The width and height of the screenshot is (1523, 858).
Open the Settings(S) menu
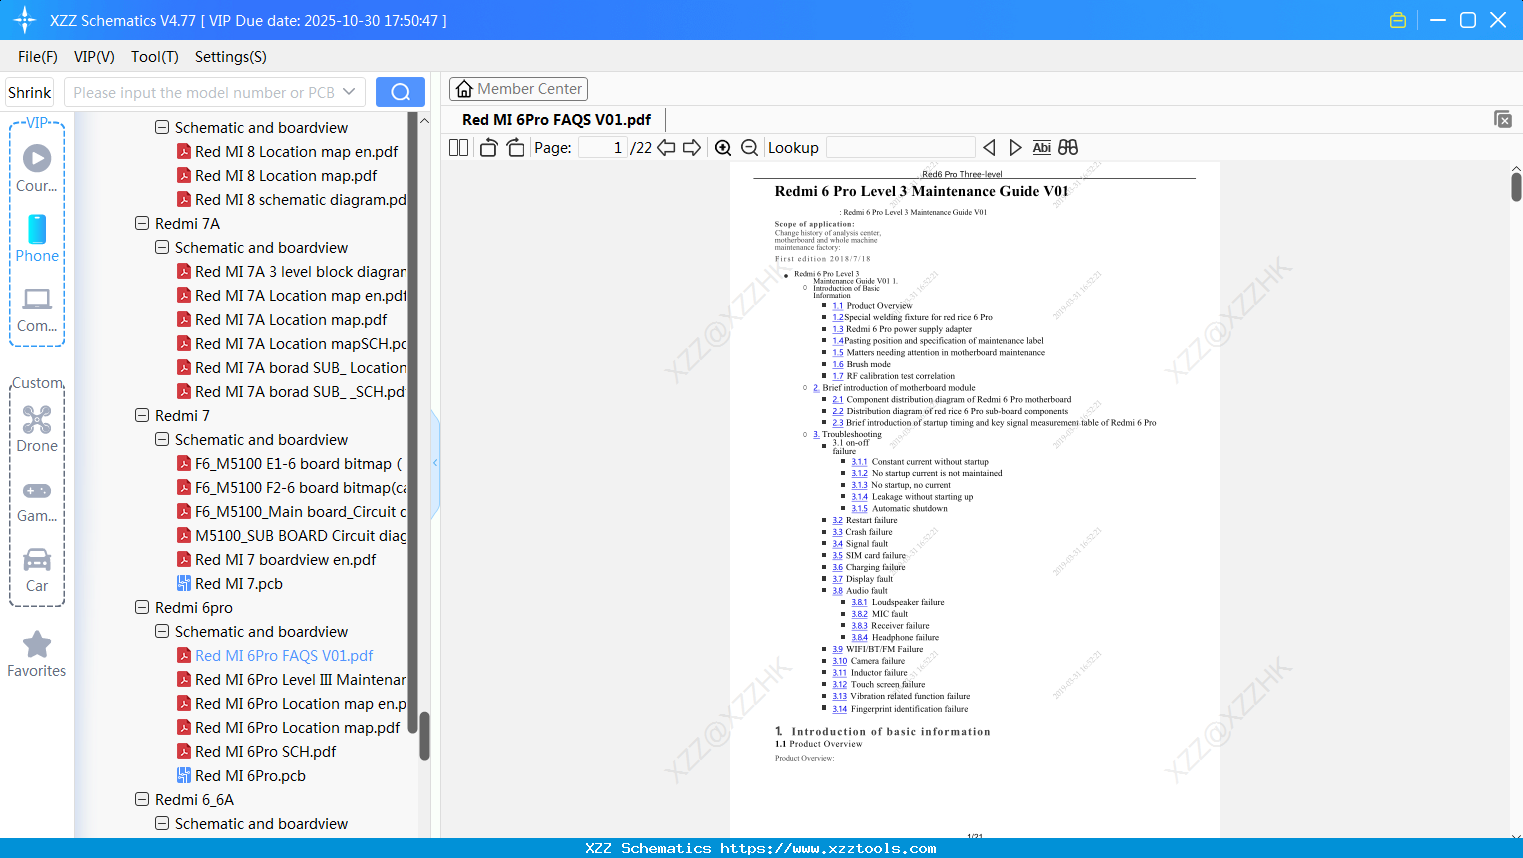tap(231, 57)
